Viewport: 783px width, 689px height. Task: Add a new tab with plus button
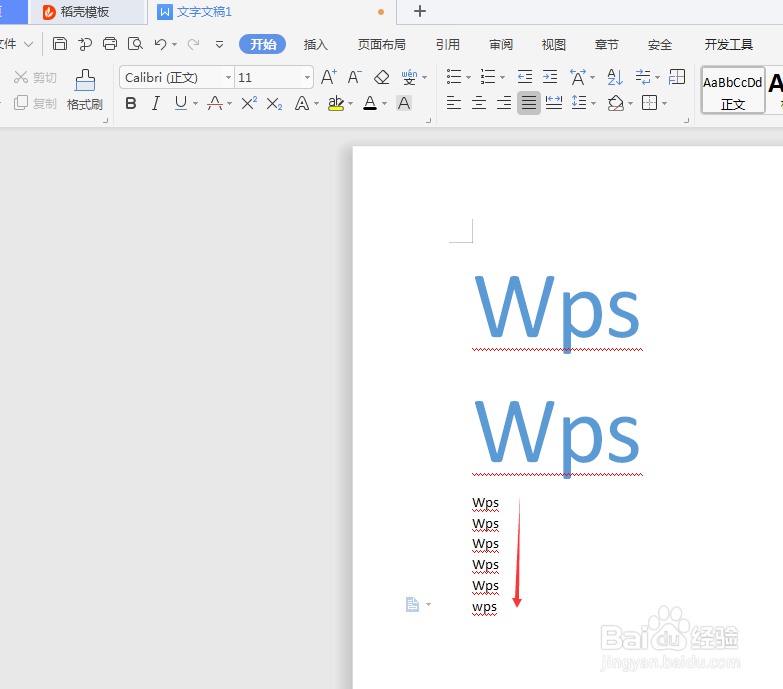(x=420, y=11)
